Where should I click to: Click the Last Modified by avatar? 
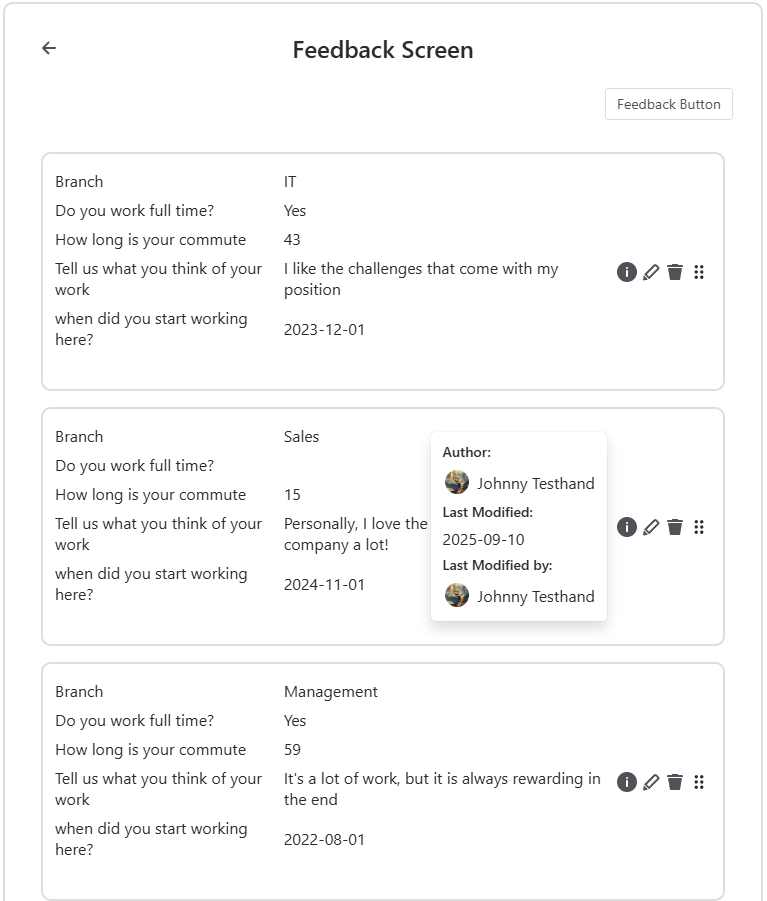[x=457, y=596]
